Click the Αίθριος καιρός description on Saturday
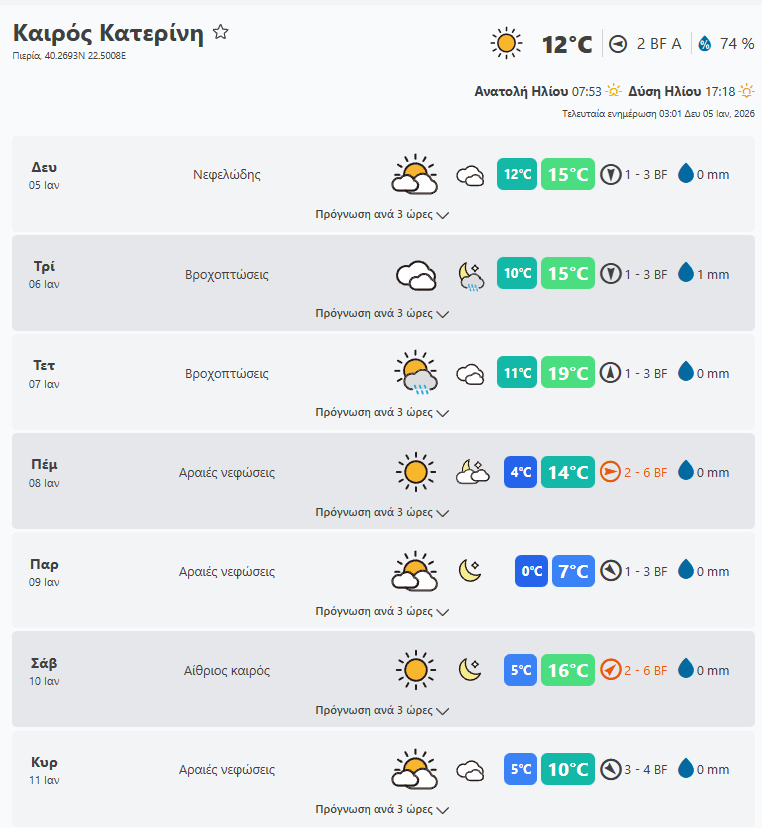 [x=227, y=671]
